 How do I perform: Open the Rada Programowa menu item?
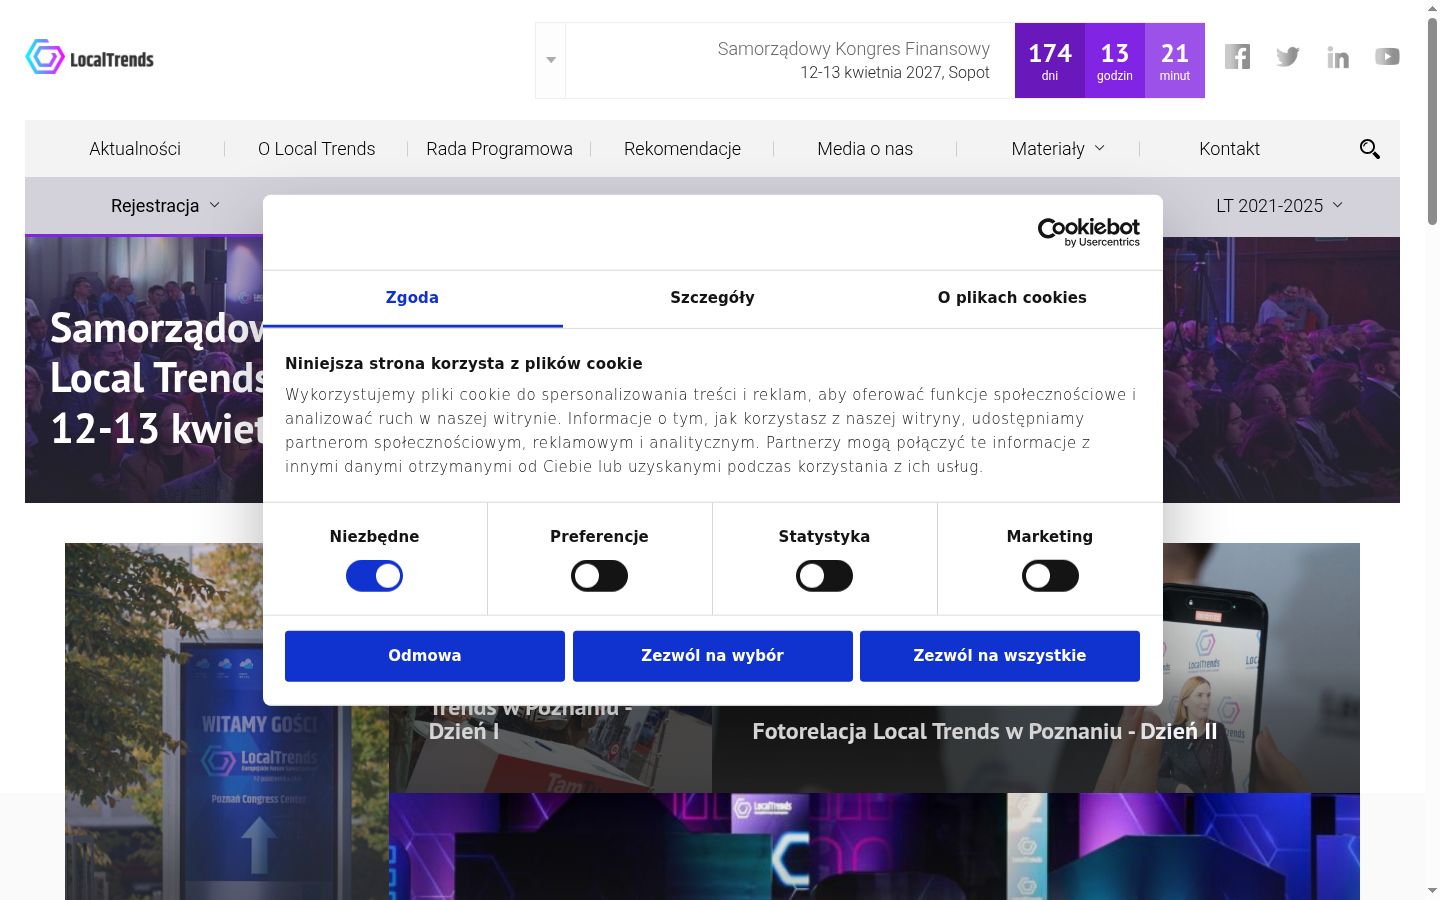499,149
